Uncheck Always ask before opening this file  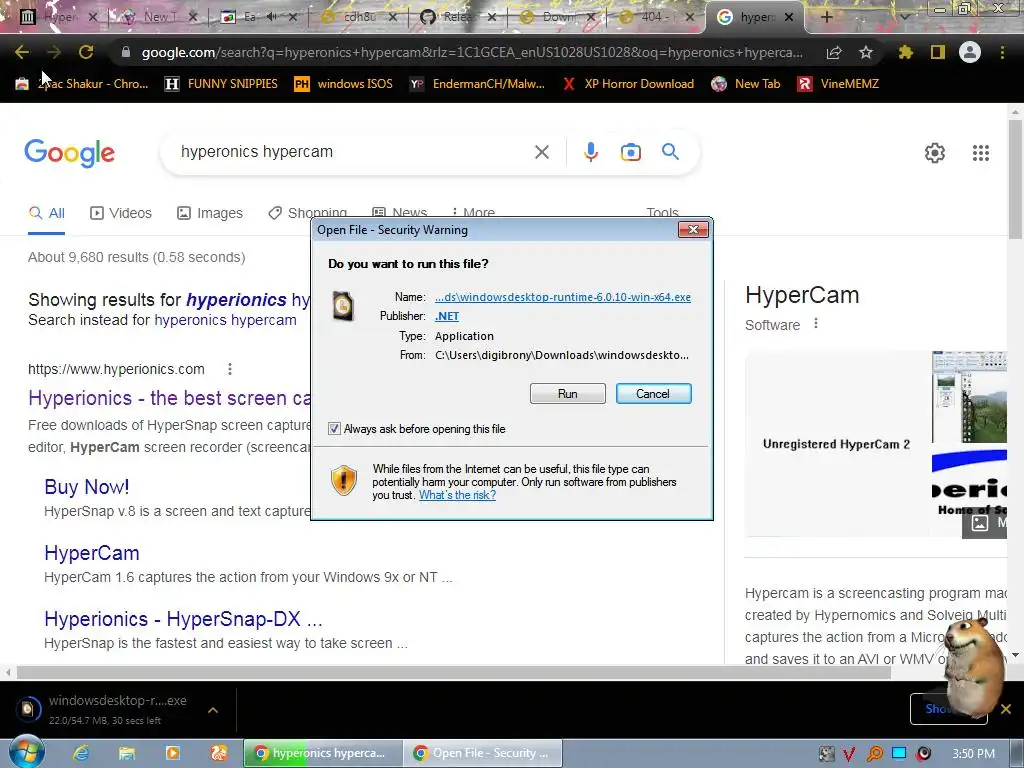click(334, 428)
